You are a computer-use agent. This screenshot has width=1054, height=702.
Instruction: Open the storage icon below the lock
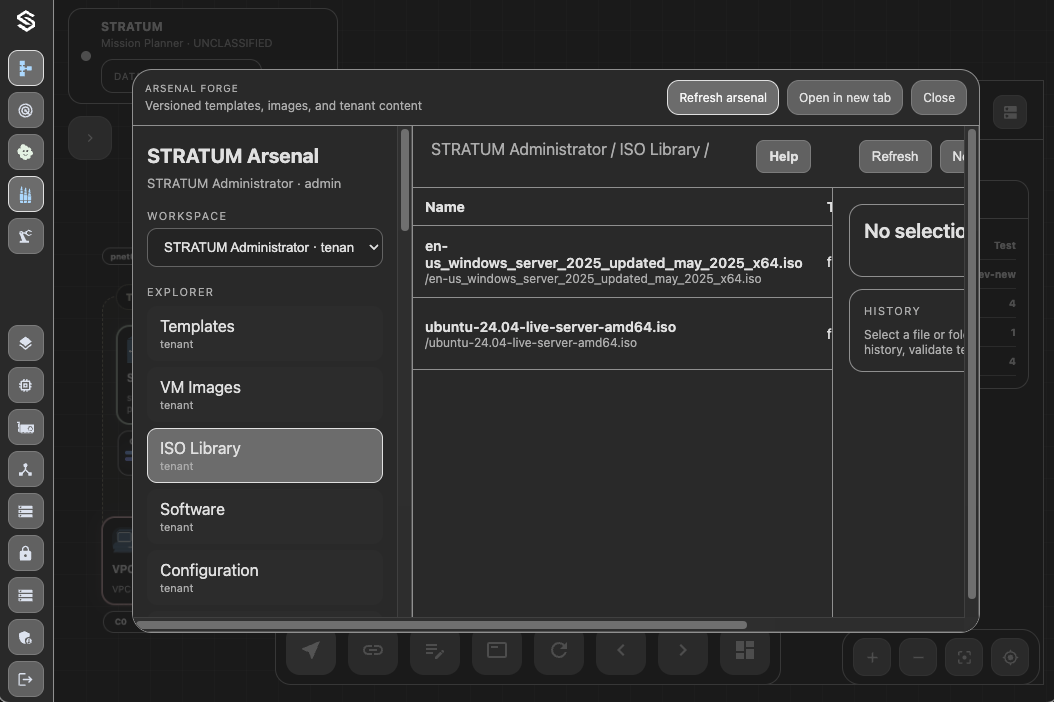[26, 595]
